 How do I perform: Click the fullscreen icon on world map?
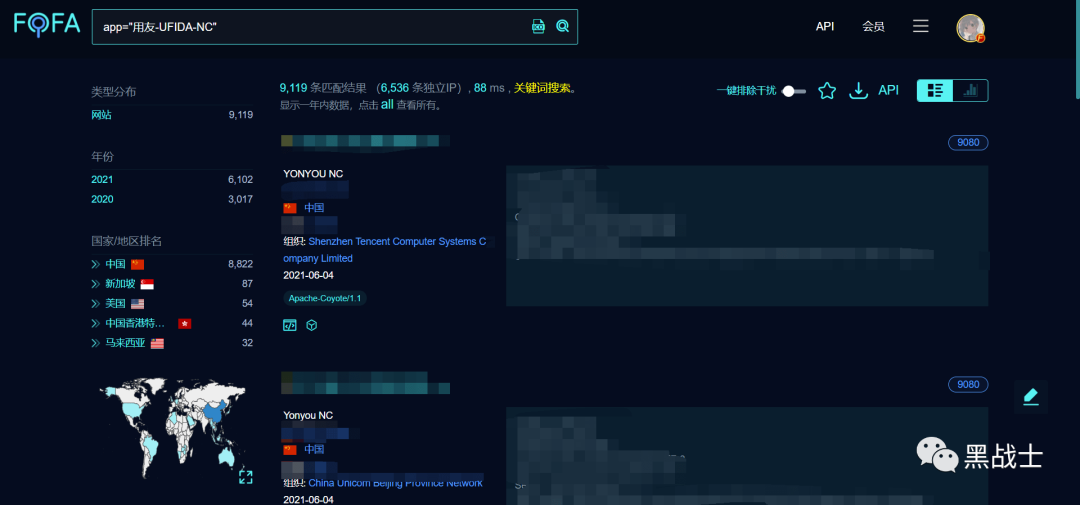(x=246, y=477)
